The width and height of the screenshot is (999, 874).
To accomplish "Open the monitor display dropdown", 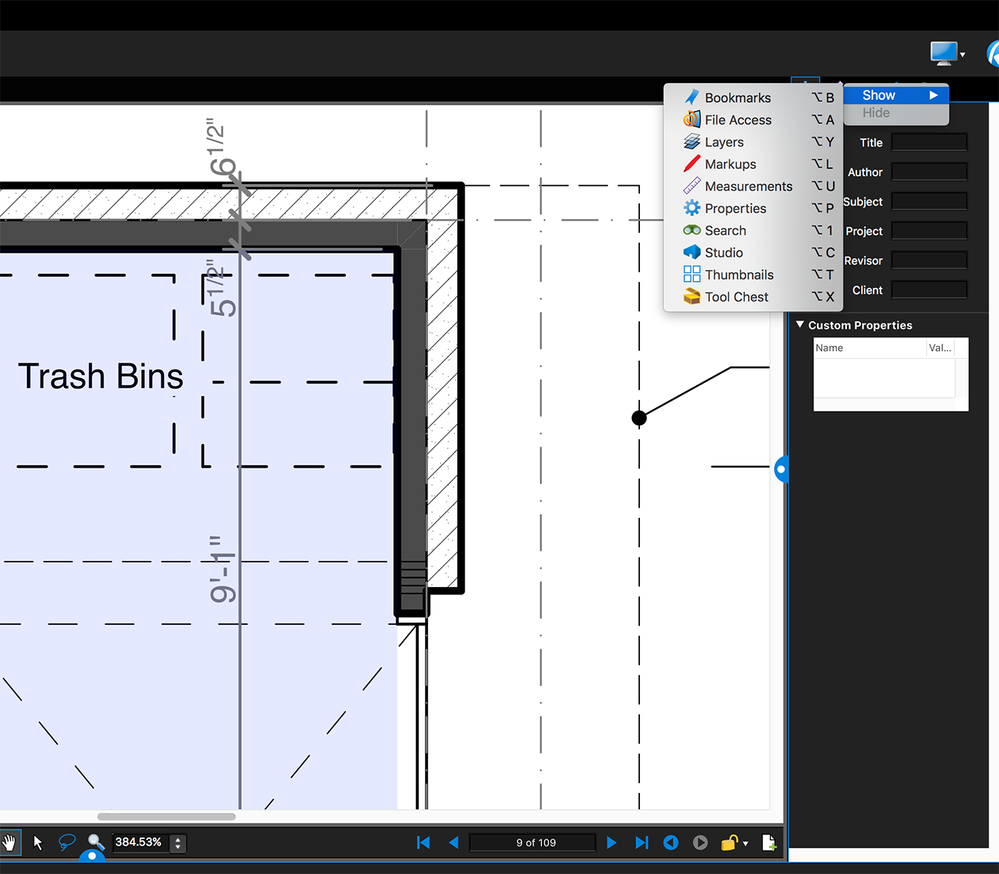I will (946, 52).
